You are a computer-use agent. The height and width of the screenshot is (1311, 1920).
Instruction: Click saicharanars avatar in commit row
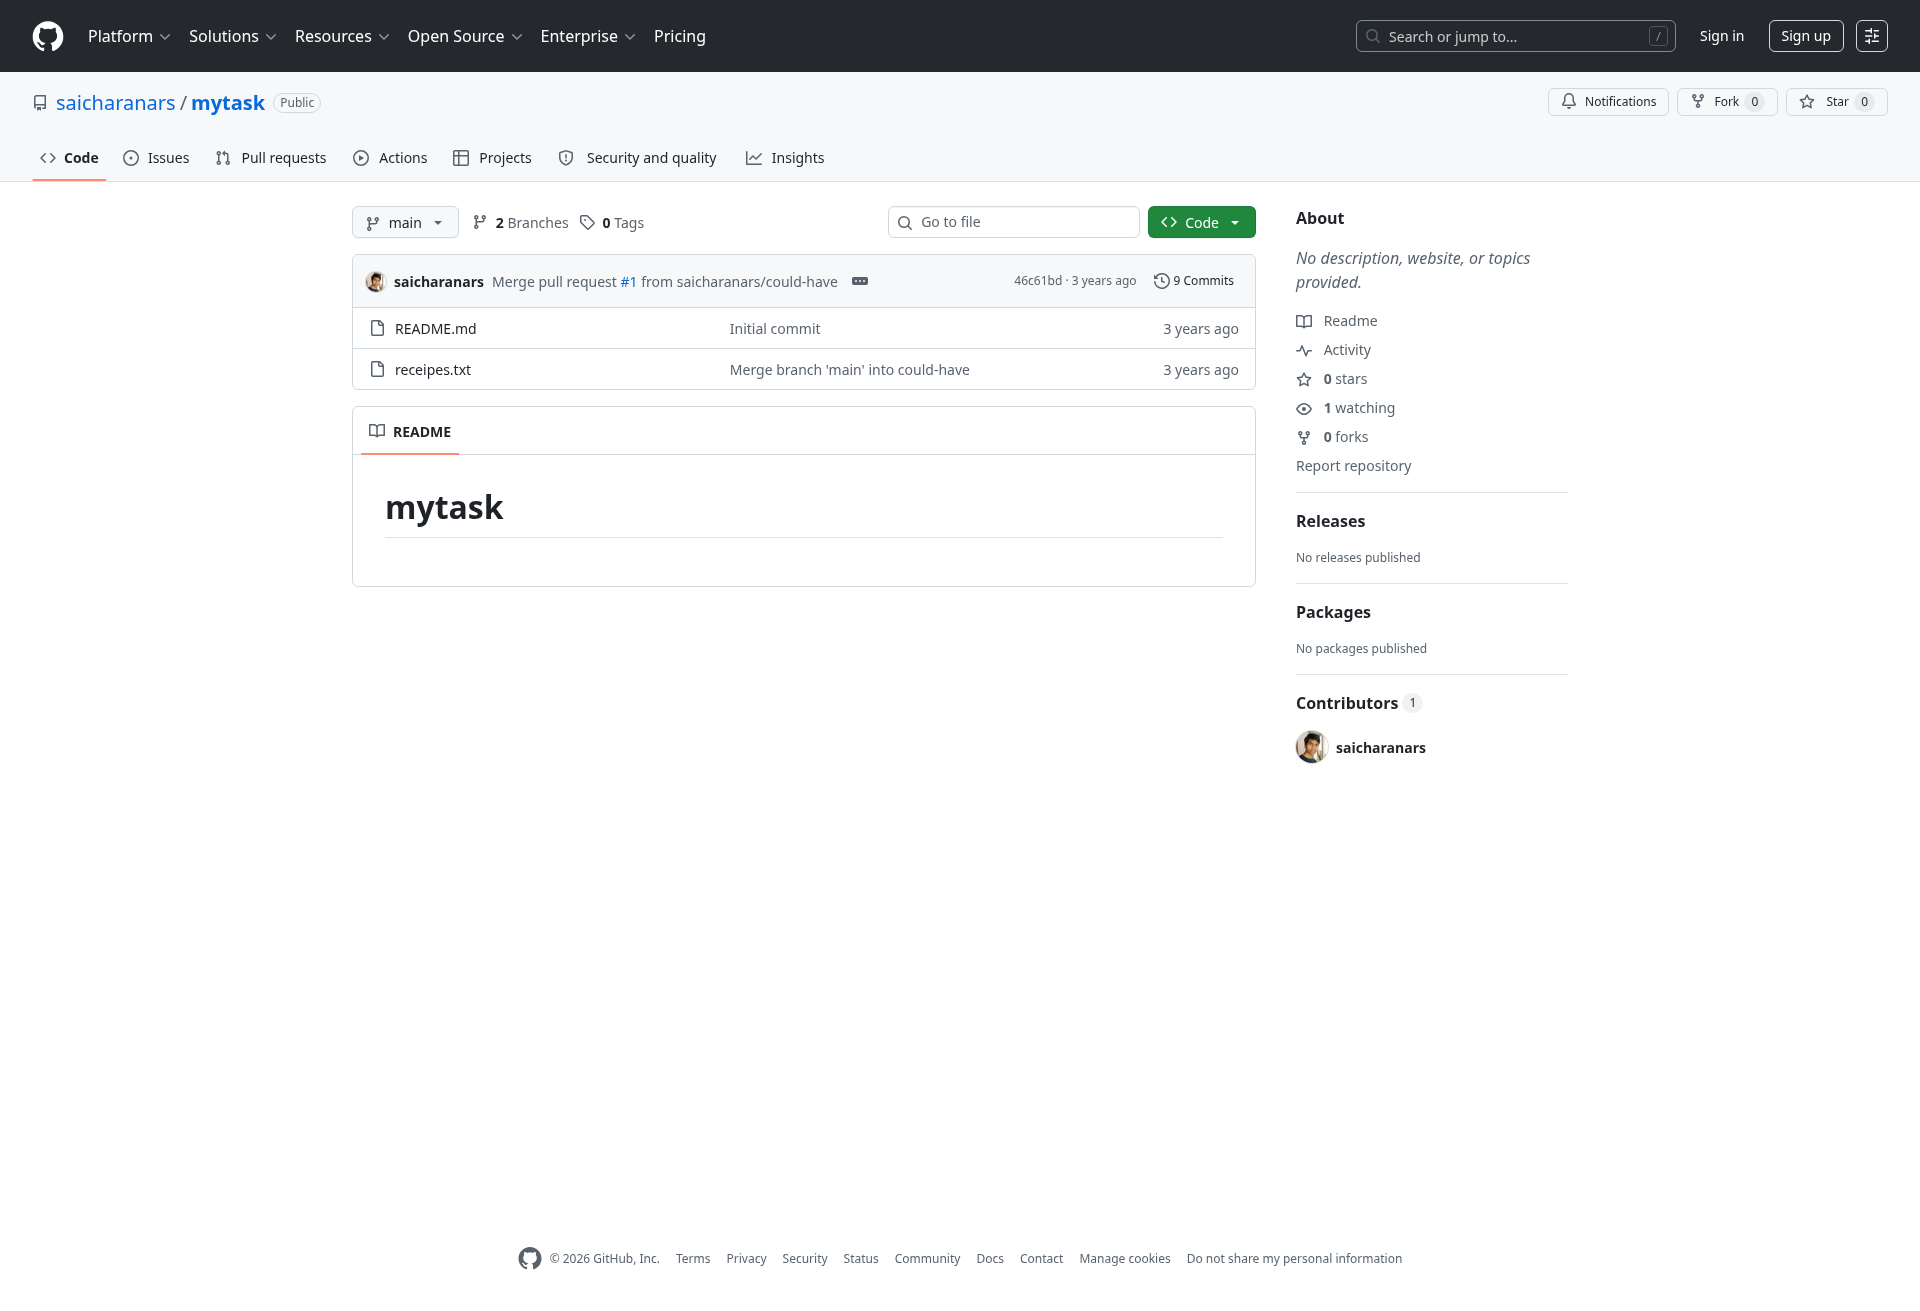point(376,282)
